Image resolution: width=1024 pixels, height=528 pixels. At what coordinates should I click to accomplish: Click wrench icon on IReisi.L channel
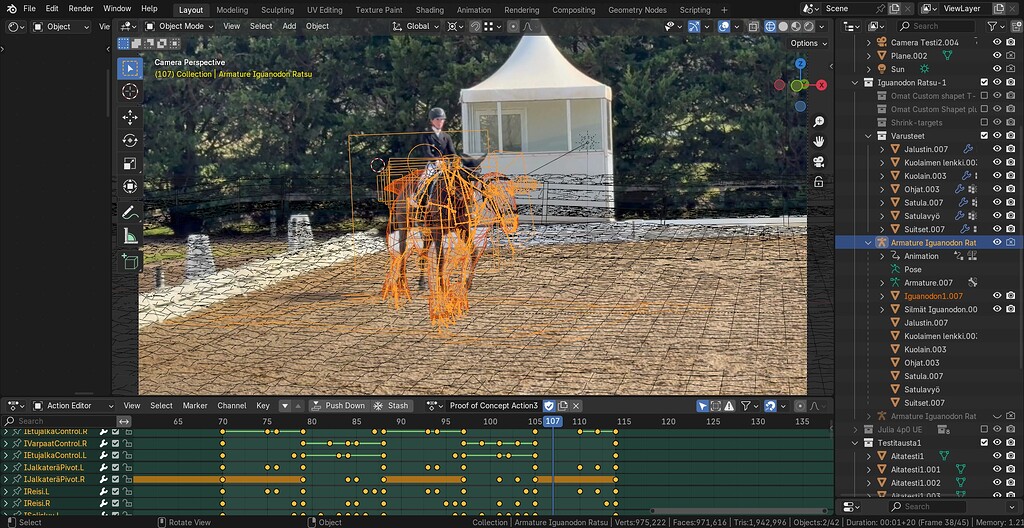click(103, 491)
